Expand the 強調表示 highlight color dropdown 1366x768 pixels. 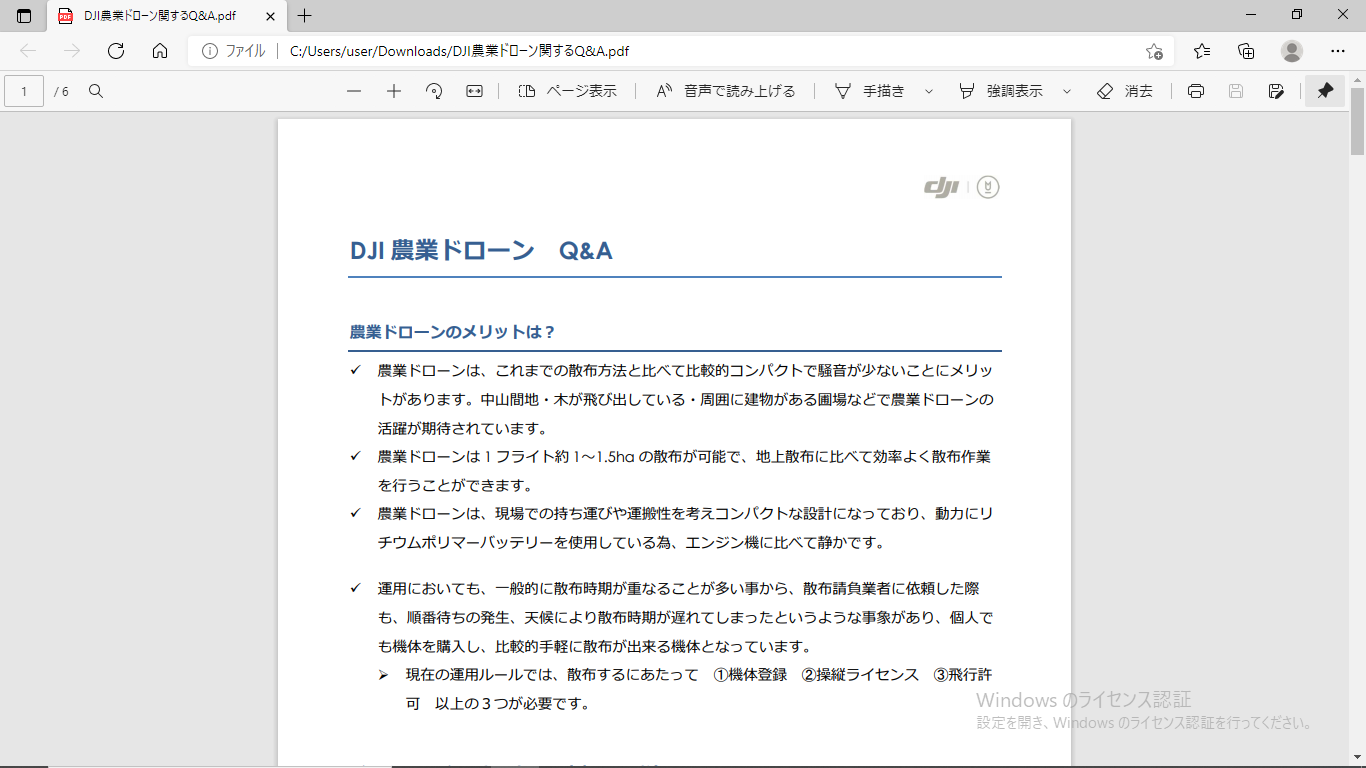coord(1066,91)
